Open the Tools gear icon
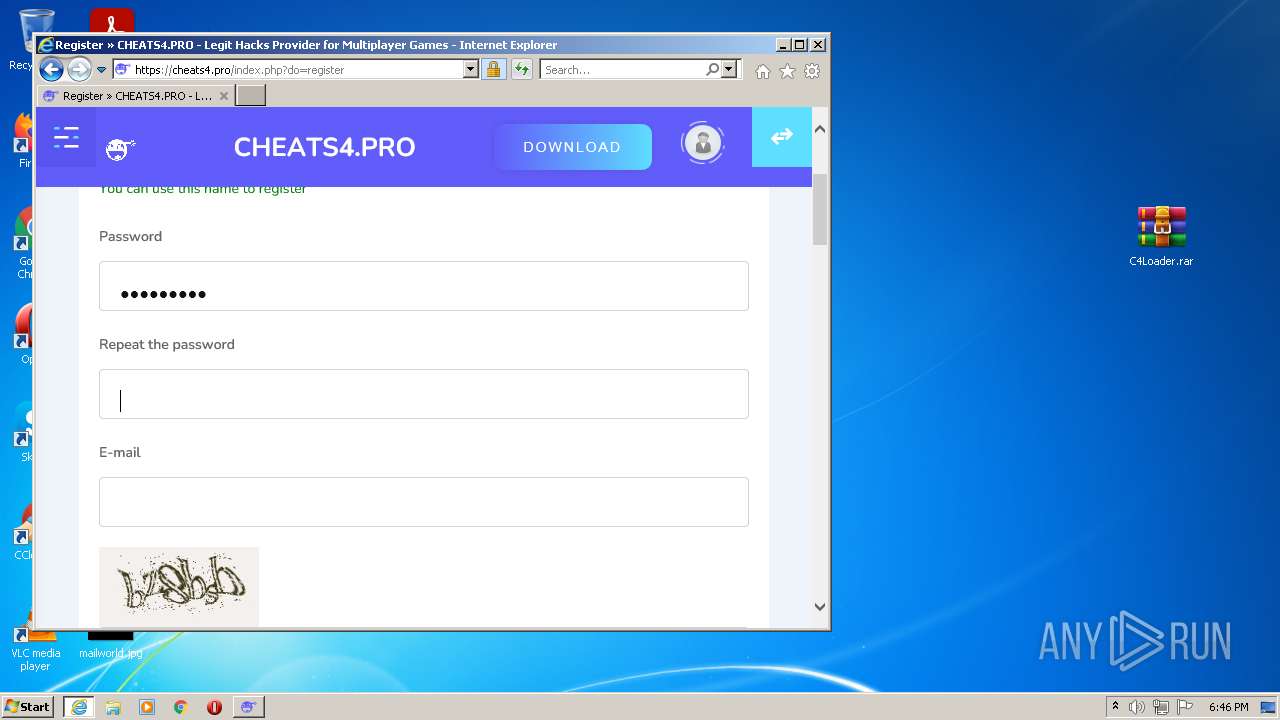The height and width of the screenshot is (720, 1280). 812,71
